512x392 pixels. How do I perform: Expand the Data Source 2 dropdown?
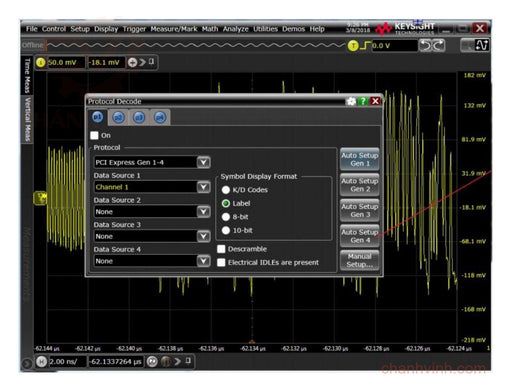(203, 212)
